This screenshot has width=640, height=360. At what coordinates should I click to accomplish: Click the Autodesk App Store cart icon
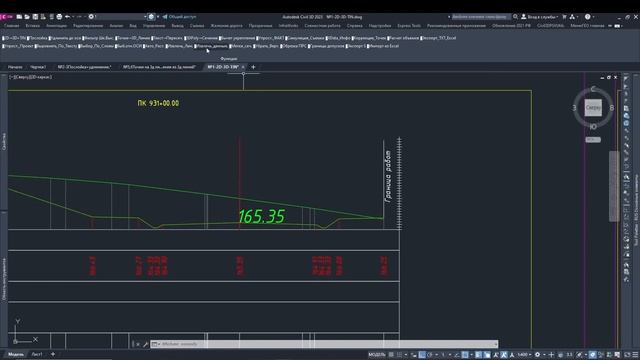pyautogui.click(x=564, y=17)
